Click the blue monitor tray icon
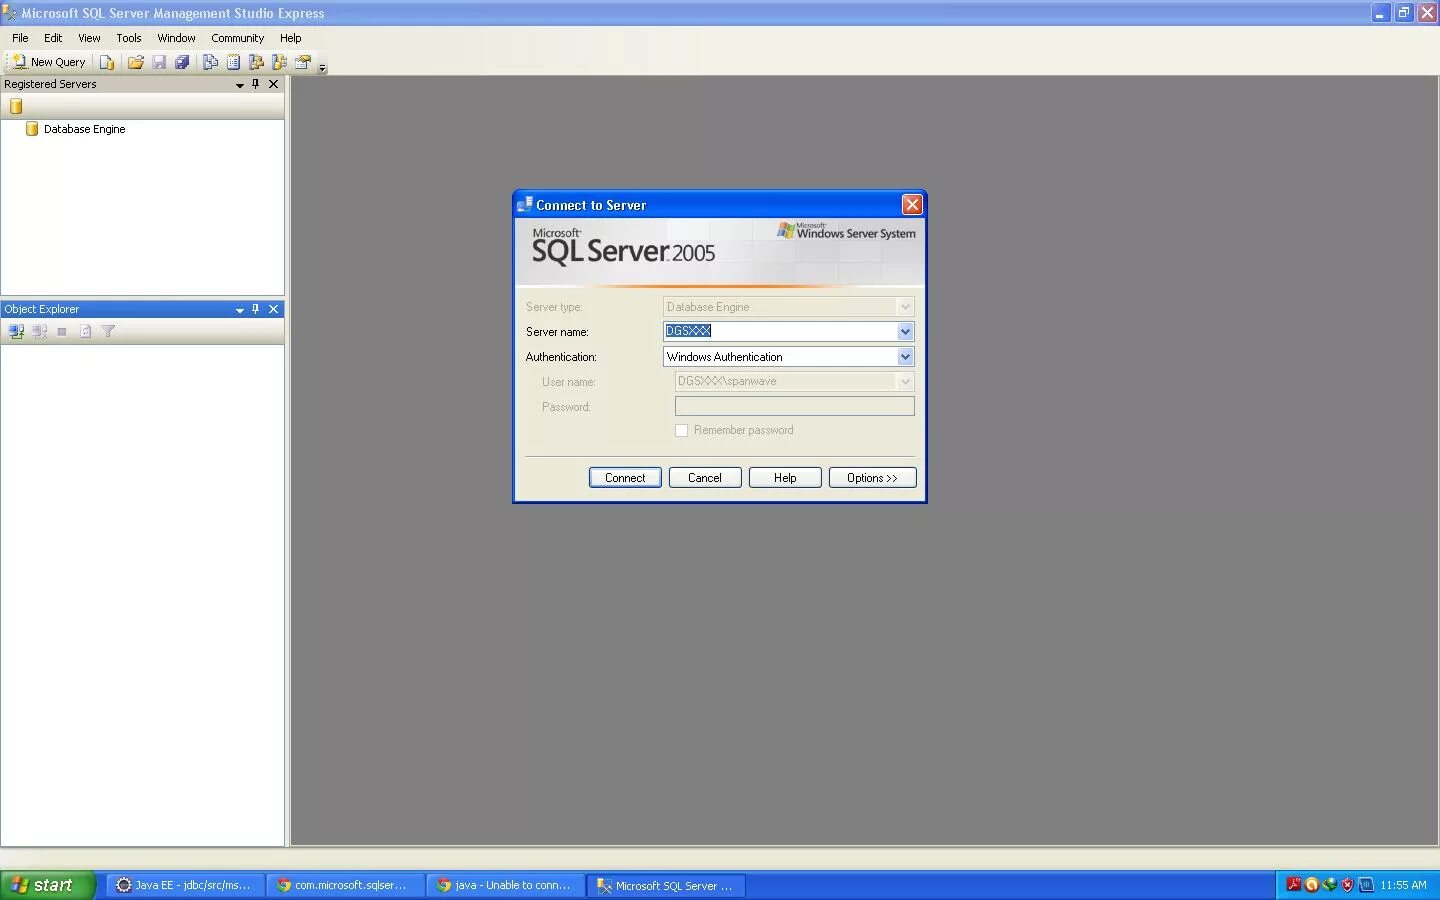 (1365, 885)
